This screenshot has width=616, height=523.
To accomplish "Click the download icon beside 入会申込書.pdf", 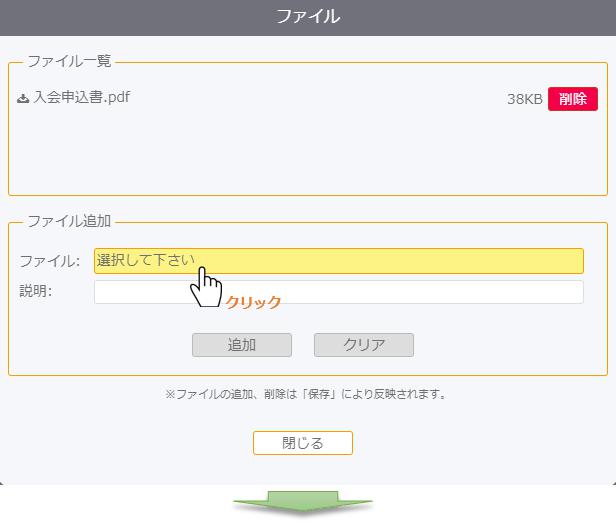I will click(23, 98).
